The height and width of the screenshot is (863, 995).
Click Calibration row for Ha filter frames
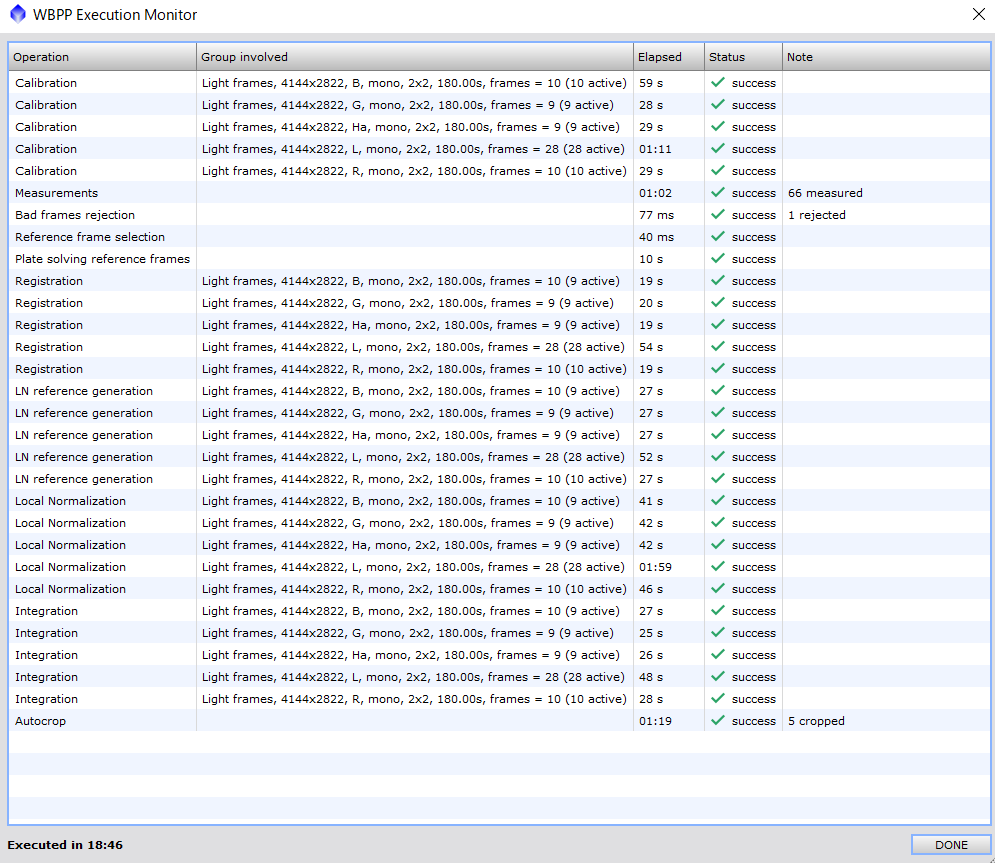coord(499,127)
